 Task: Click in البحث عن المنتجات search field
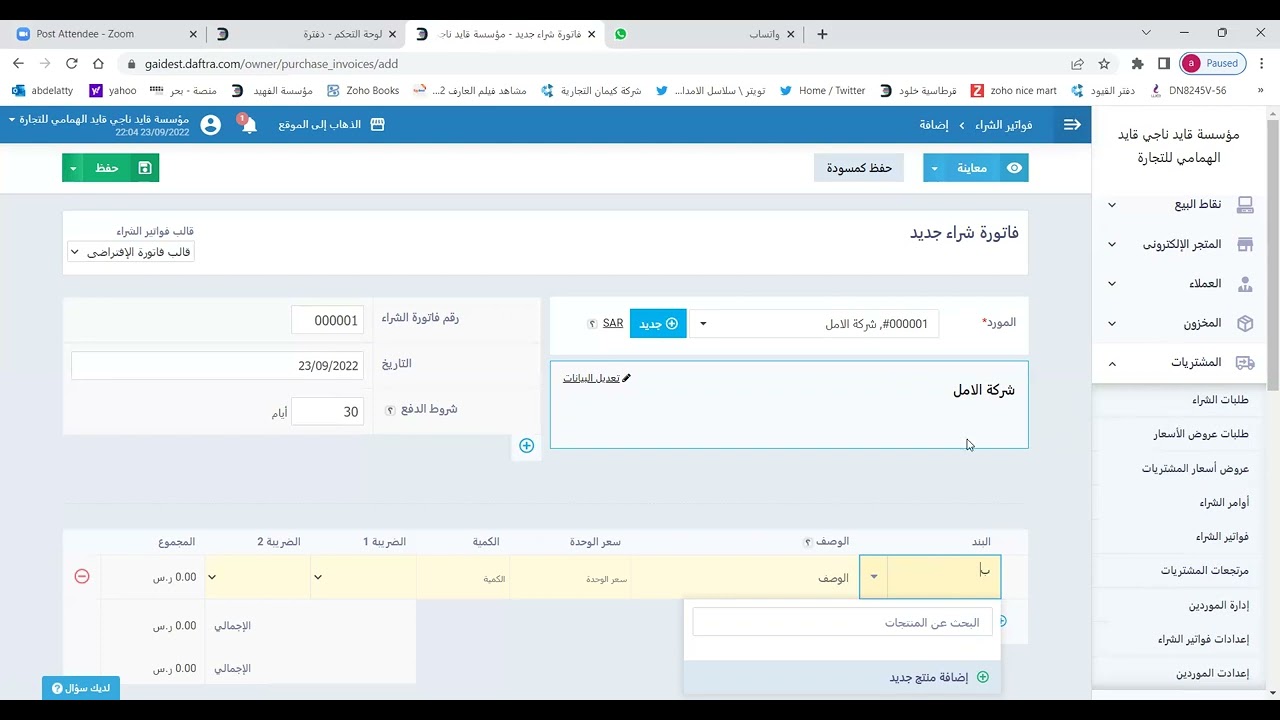843,622
